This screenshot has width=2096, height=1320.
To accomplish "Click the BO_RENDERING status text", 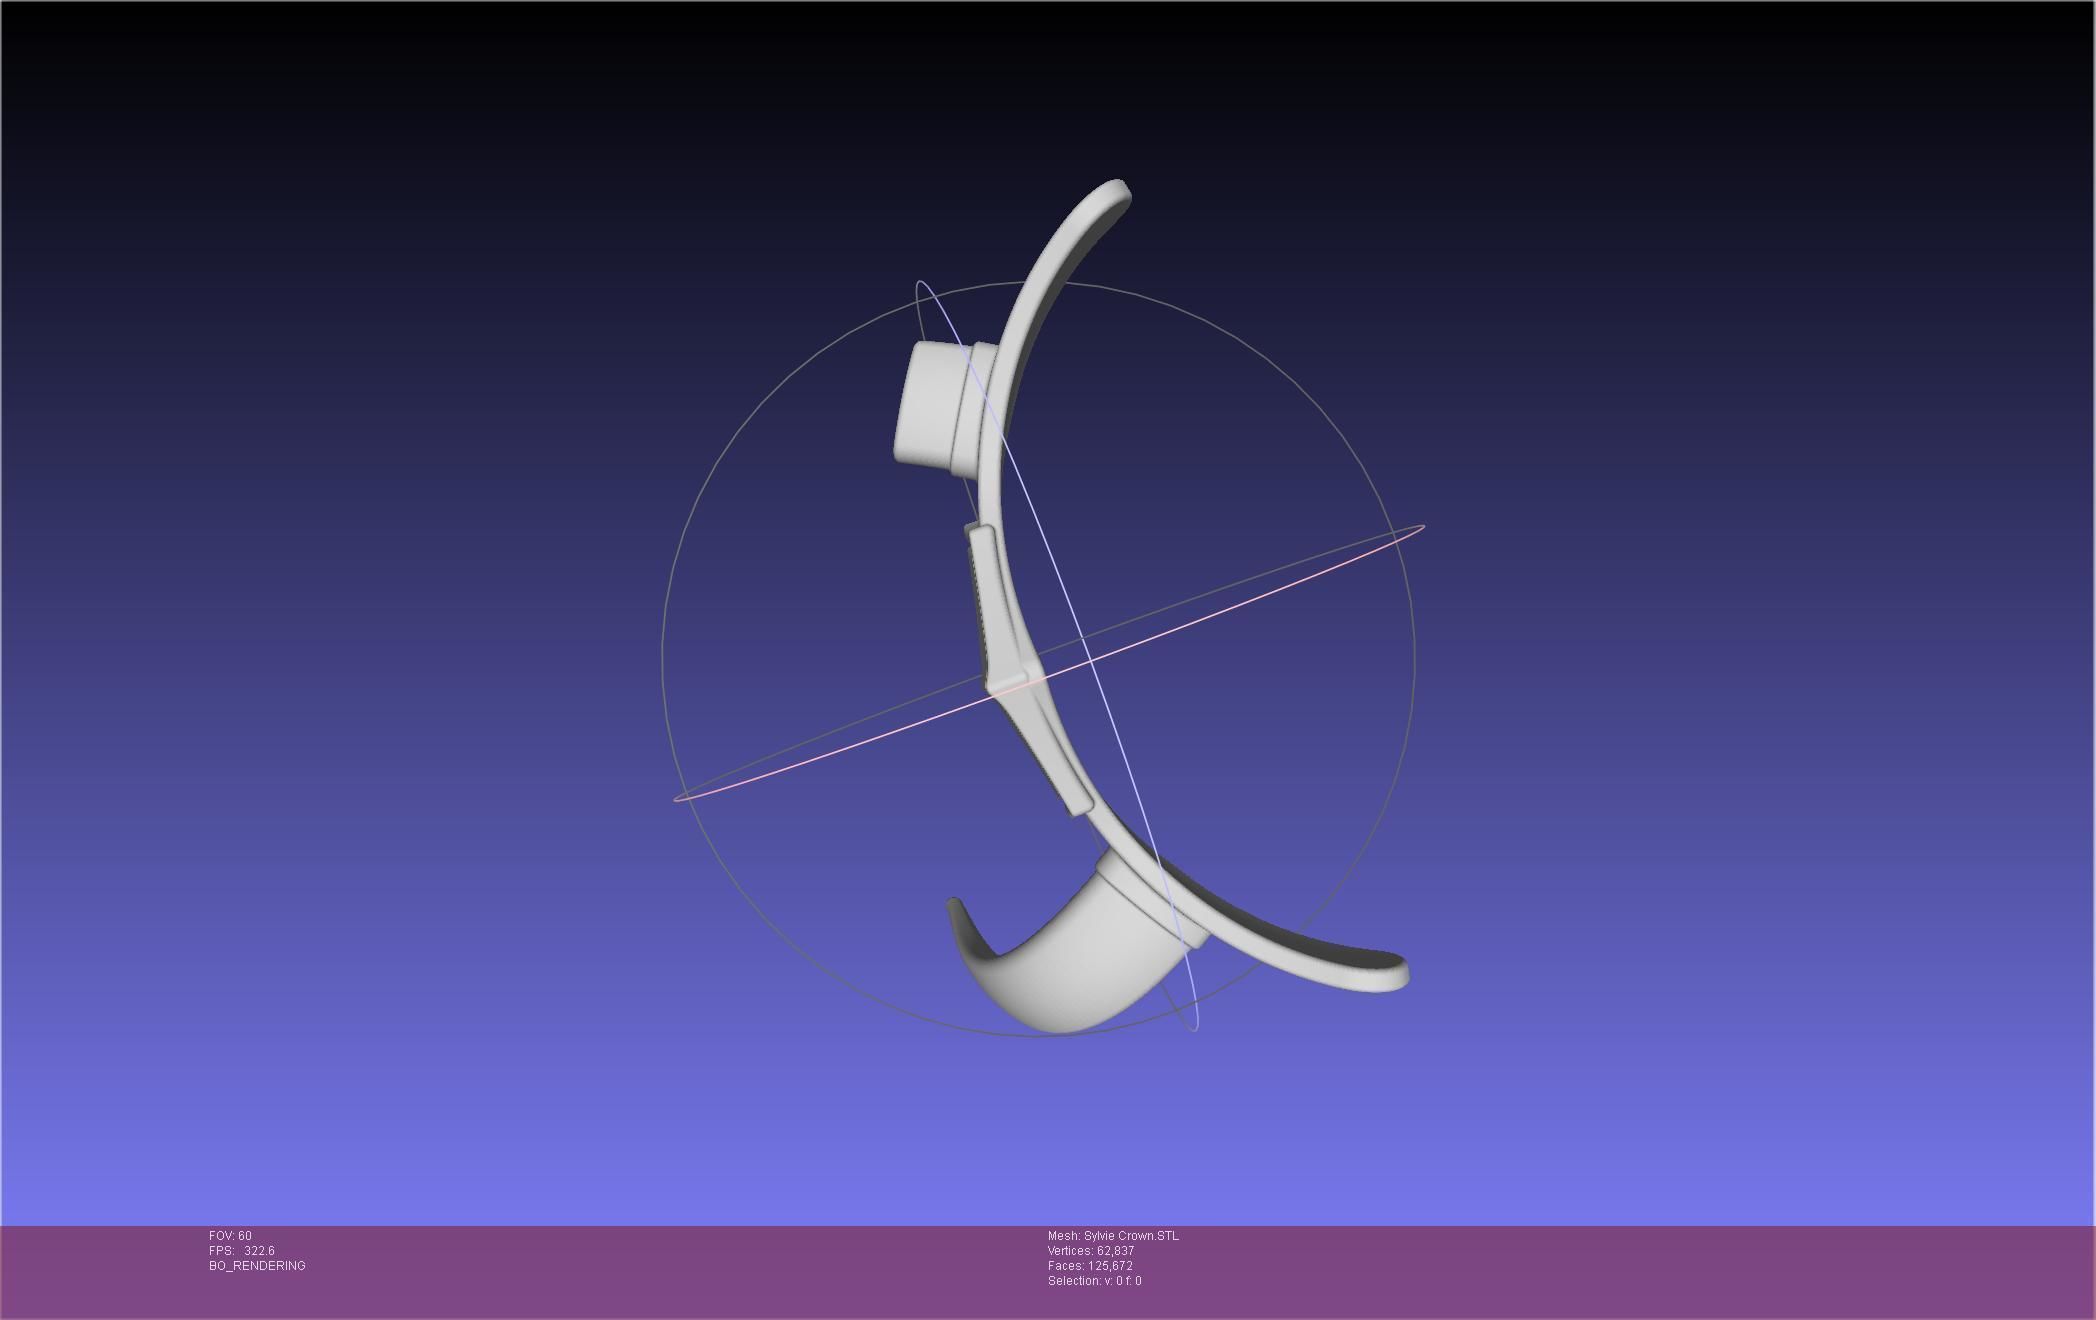I will pos(257,1266).
